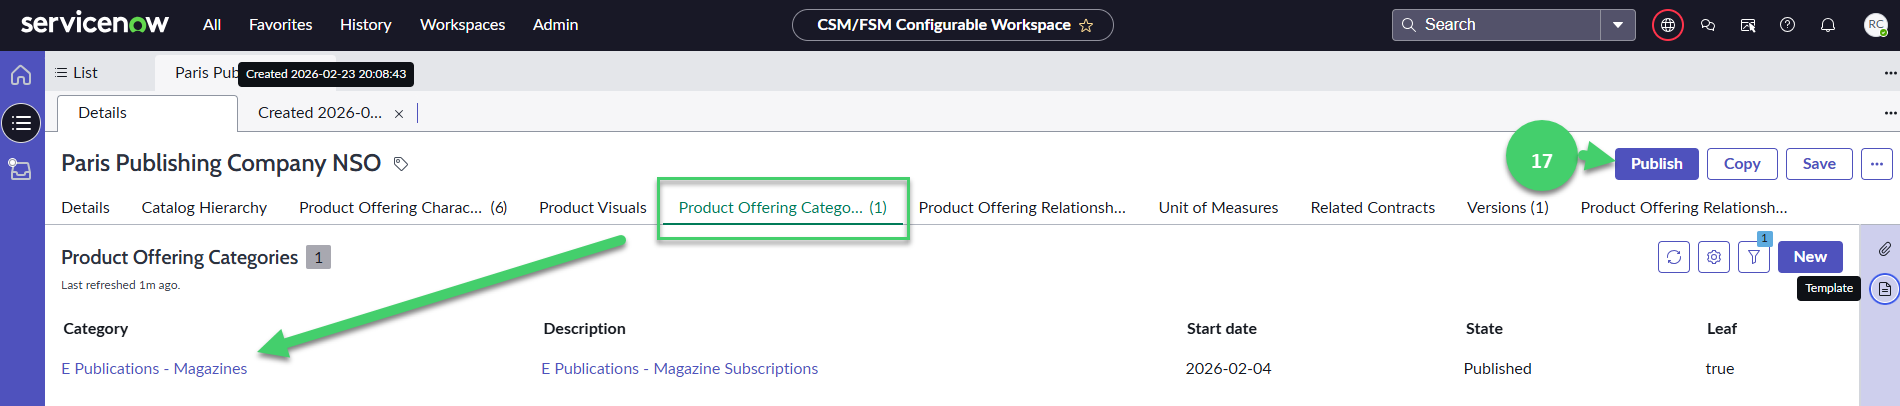Image resolution: width=1900 pixels, height=406 pixels.
Task: Open the Workspaces menu
Action: 462,25
